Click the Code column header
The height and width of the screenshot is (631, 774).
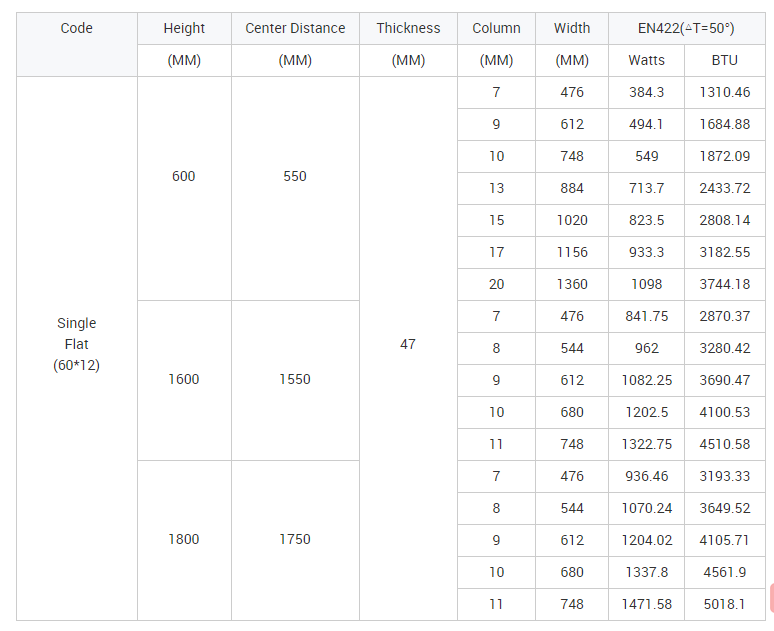pyautogui.click(x=77, y=44)
